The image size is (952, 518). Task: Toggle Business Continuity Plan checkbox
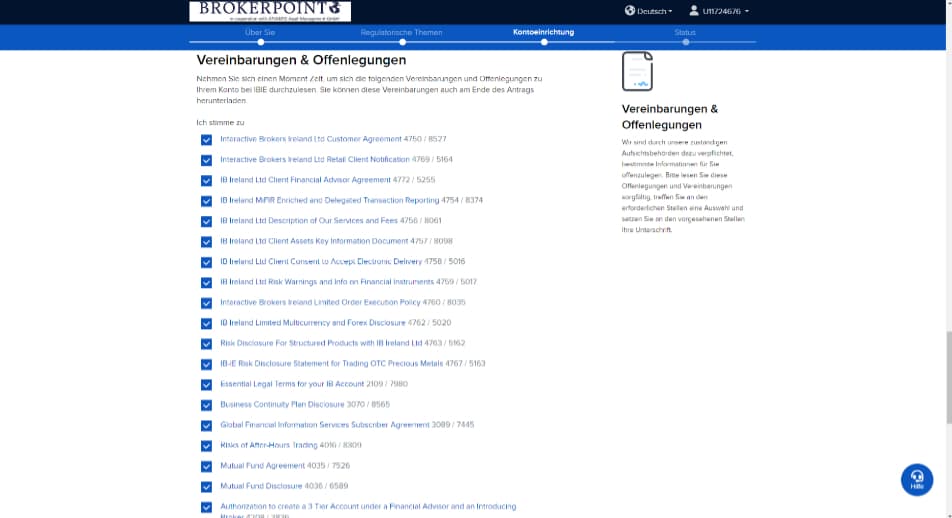[206, 405]
